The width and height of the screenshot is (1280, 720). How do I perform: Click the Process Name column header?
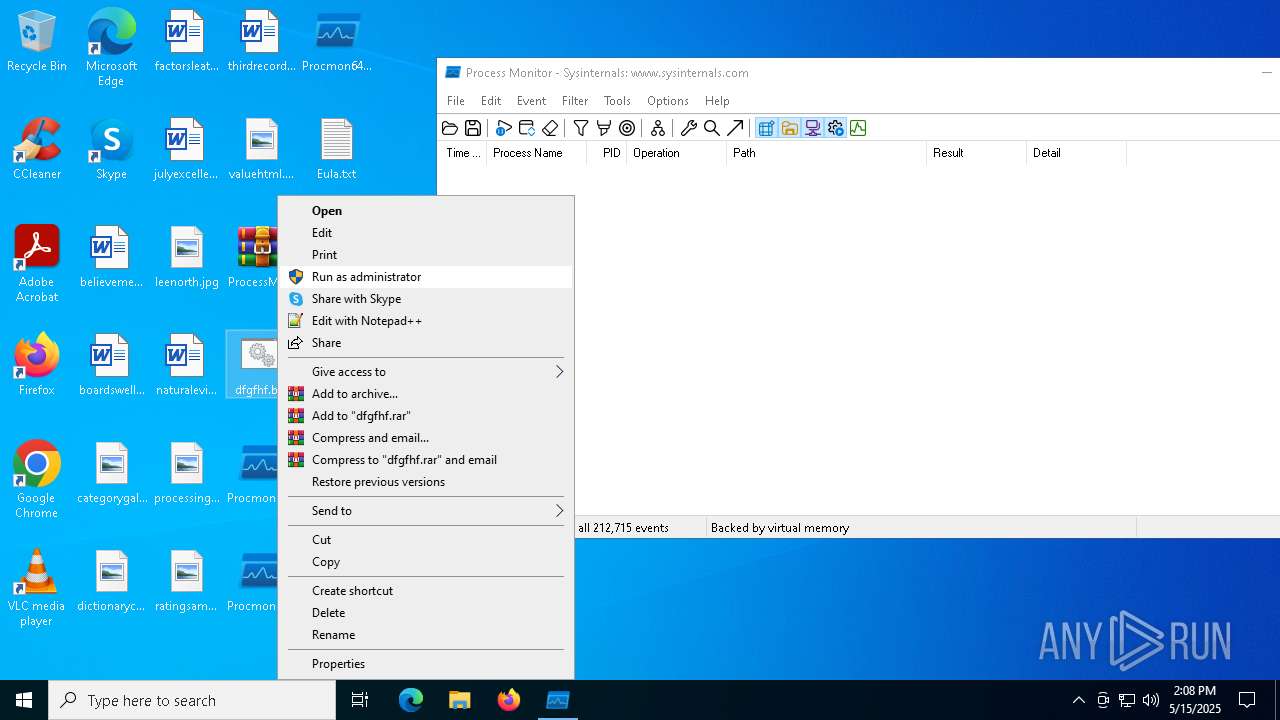coord(536,153)
